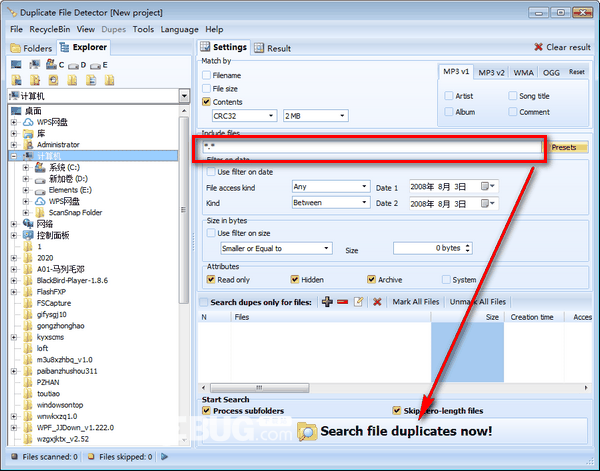Image resolution: width=600 pixels, height=471 pixels.
Task: Click the third folder icon with round symbol
Action: pos(54,80)
